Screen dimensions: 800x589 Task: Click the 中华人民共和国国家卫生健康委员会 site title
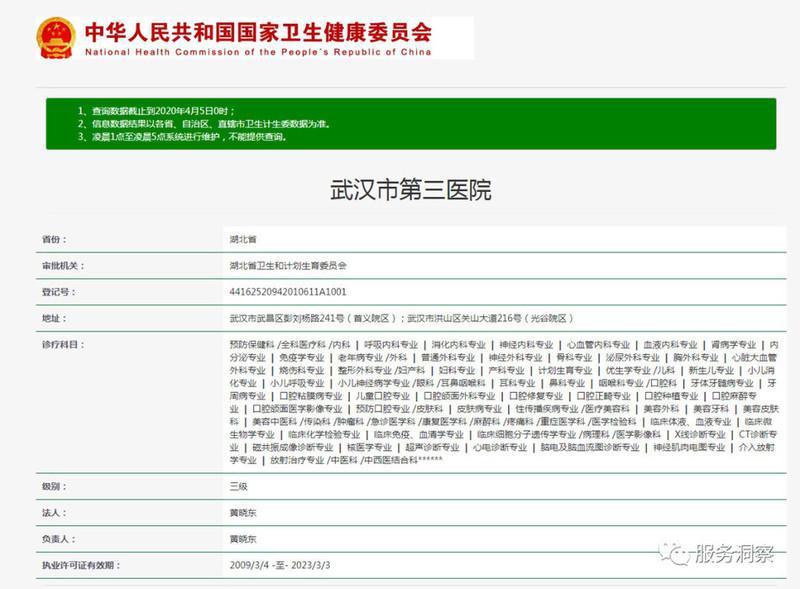(x=258, y=31)
